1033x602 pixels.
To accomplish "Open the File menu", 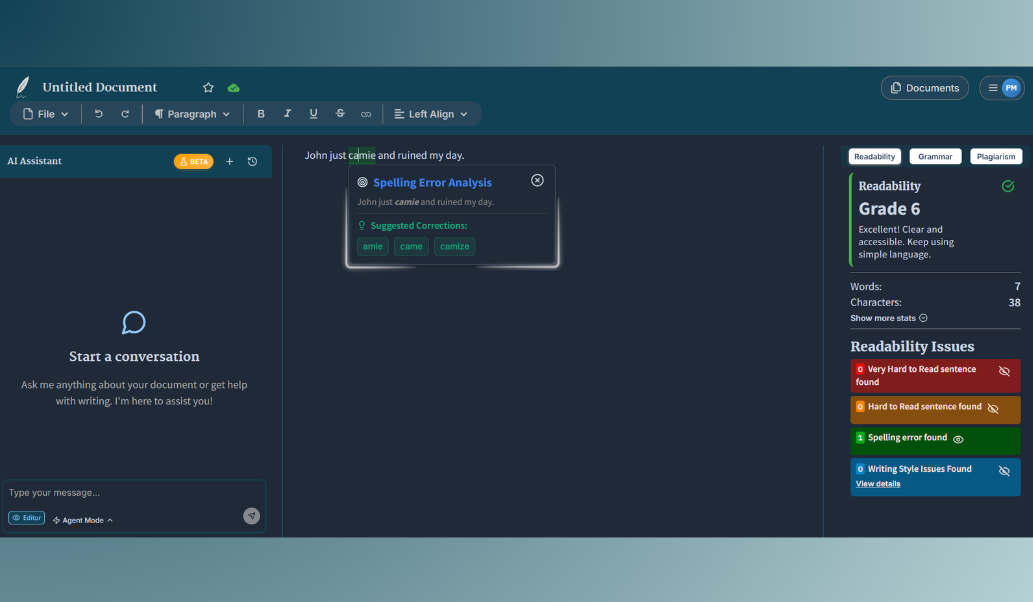I will (x=44, y=113).
